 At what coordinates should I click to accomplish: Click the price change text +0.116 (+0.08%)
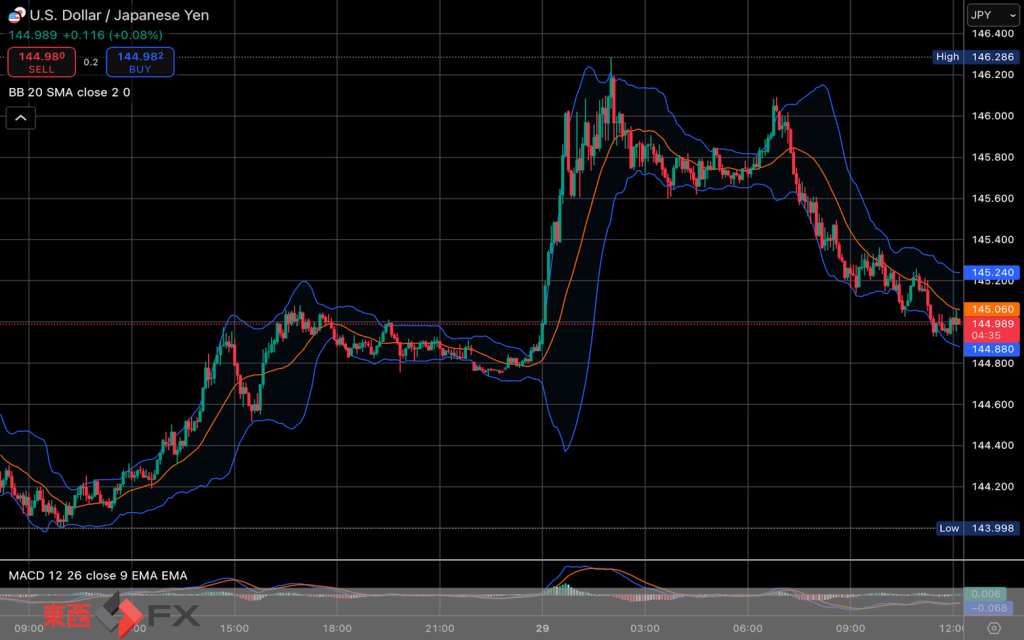pos(112,35)
